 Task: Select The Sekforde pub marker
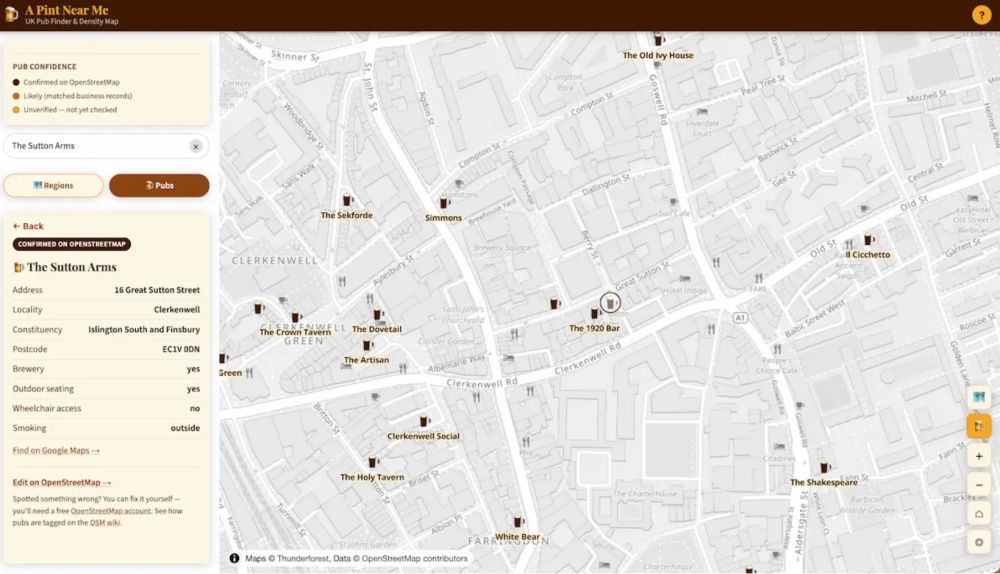coord(347,200)
